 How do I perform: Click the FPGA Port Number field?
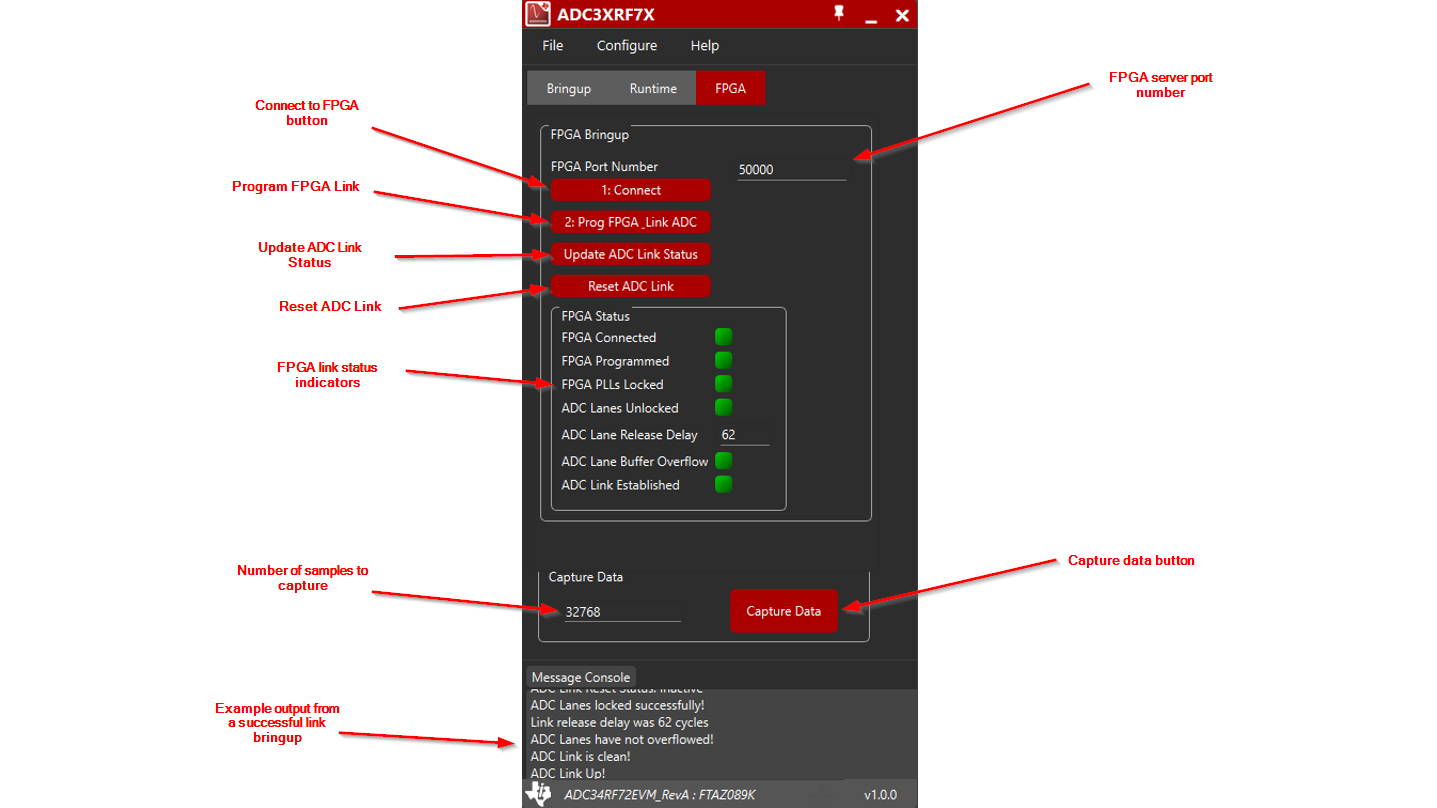pyautogui.click(x=790, y=170)
